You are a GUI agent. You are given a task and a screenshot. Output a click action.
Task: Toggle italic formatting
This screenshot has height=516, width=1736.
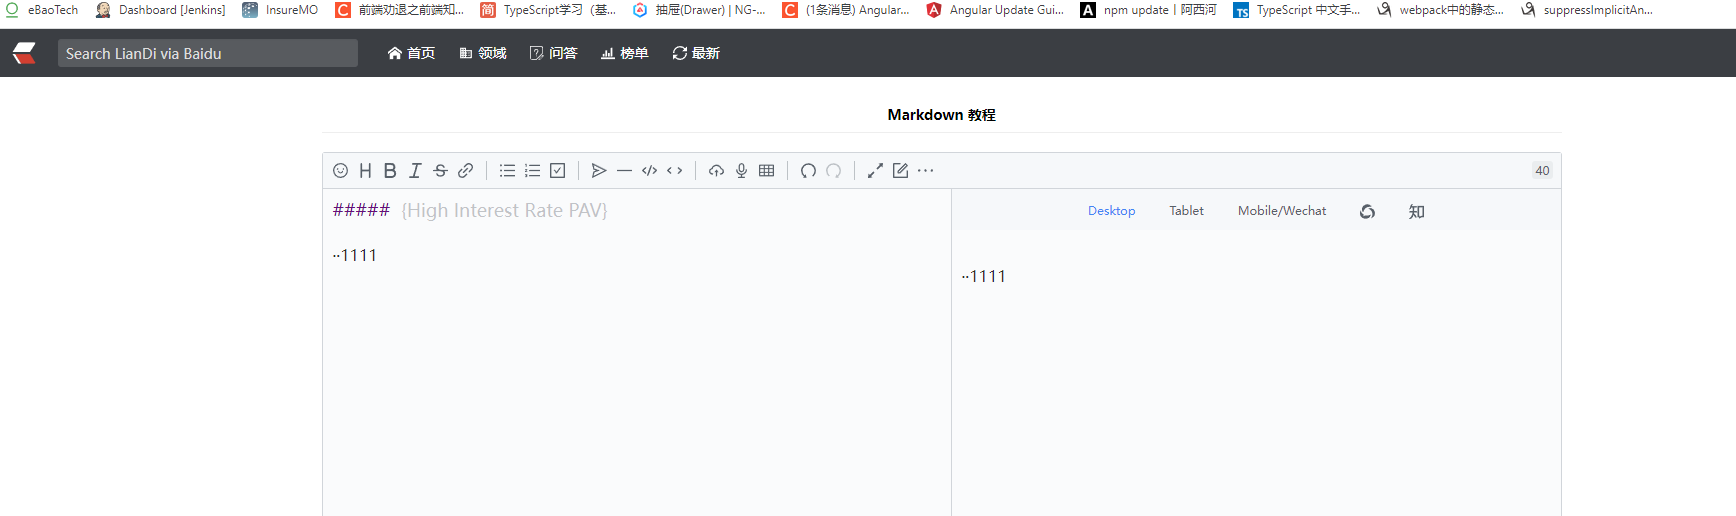tap(415, 171)
